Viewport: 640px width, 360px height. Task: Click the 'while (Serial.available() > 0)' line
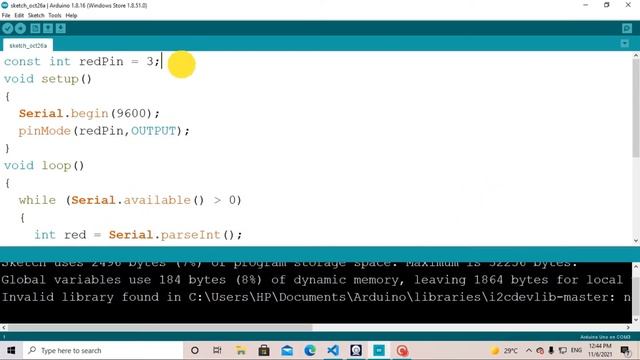pos(130,200)
